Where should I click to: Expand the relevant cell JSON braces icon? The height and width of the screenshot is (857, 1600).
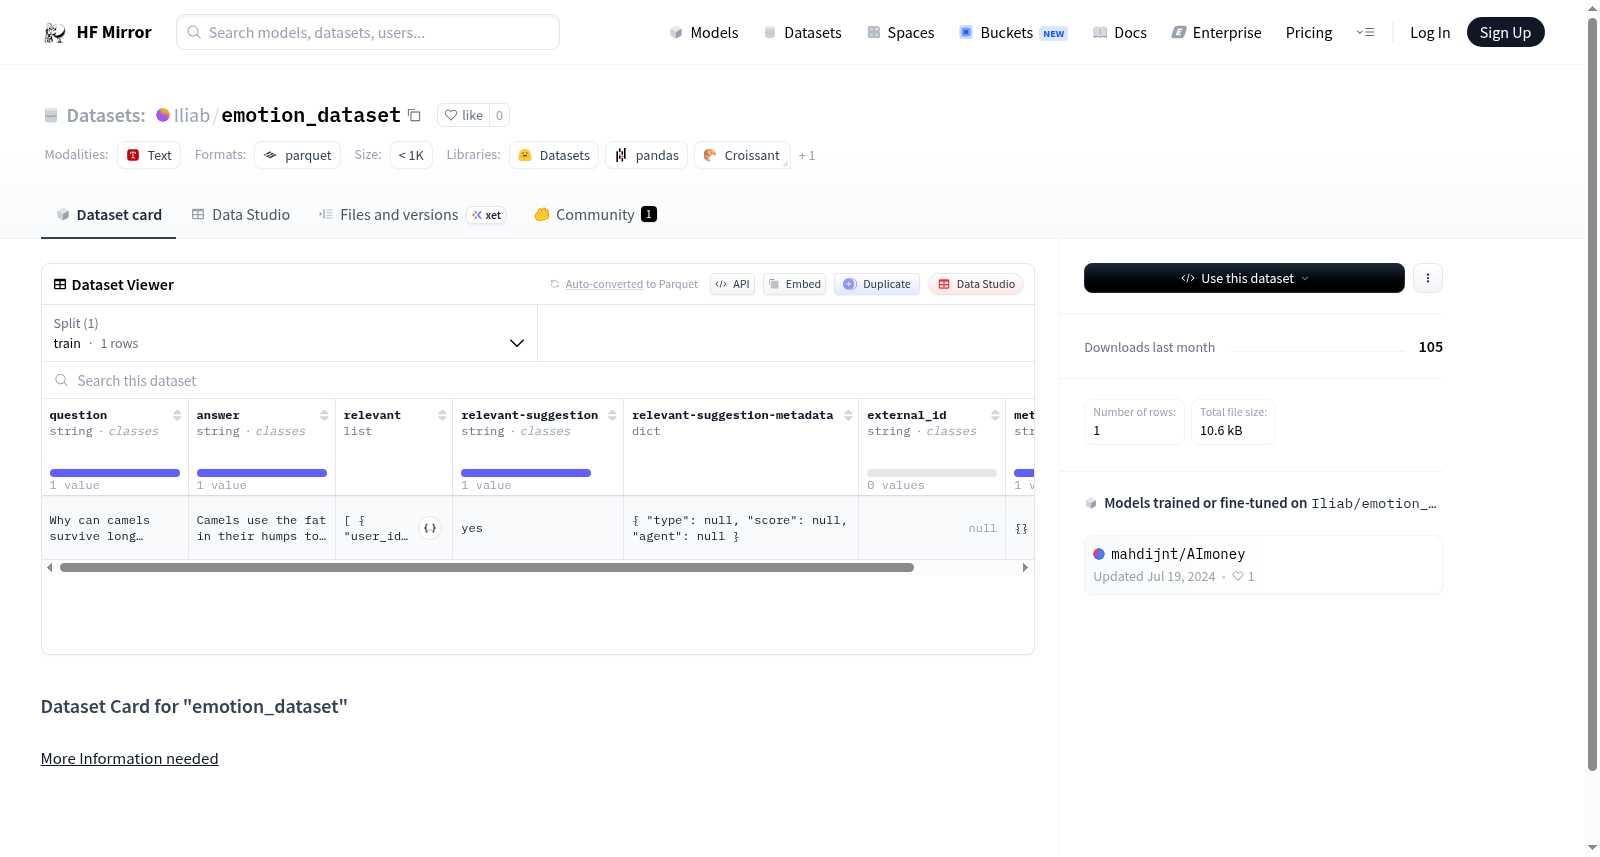click(430, 528)
